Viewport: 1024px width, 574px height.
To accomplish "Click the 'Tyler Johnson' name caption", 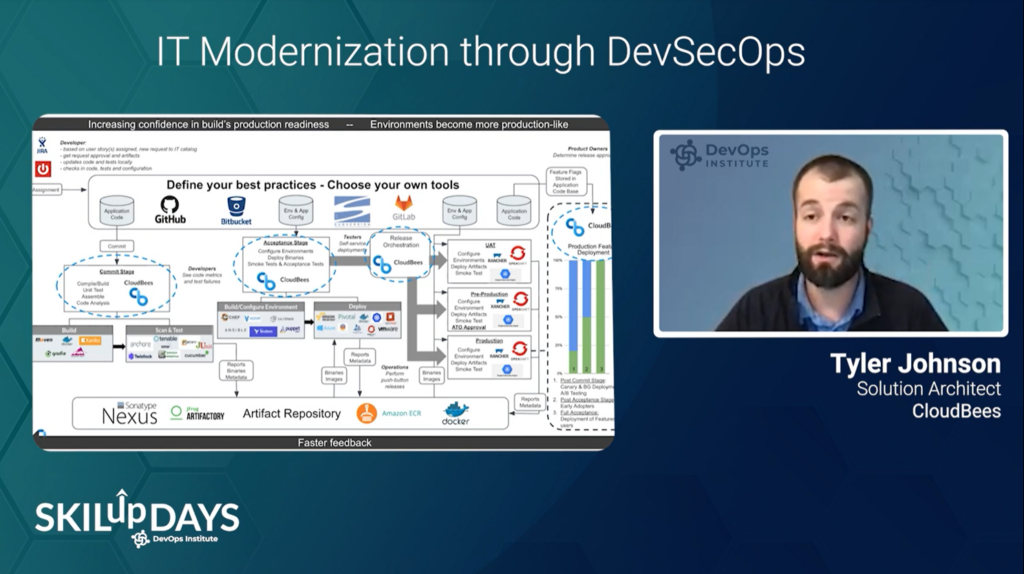I will (915, 364).
